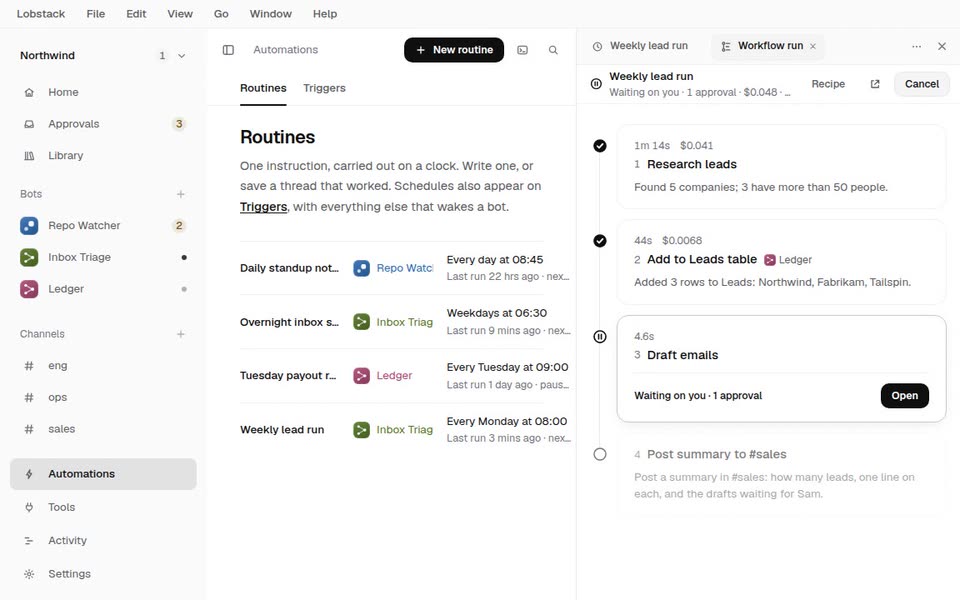Screen dimensions: 960x600
Task: Open the Library section
Action: pos(103,156)
